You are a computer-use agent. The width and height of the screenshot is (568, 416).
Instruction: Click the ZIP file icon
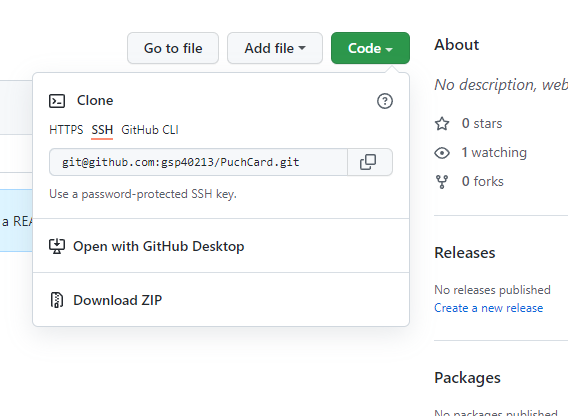click(57, 300)
